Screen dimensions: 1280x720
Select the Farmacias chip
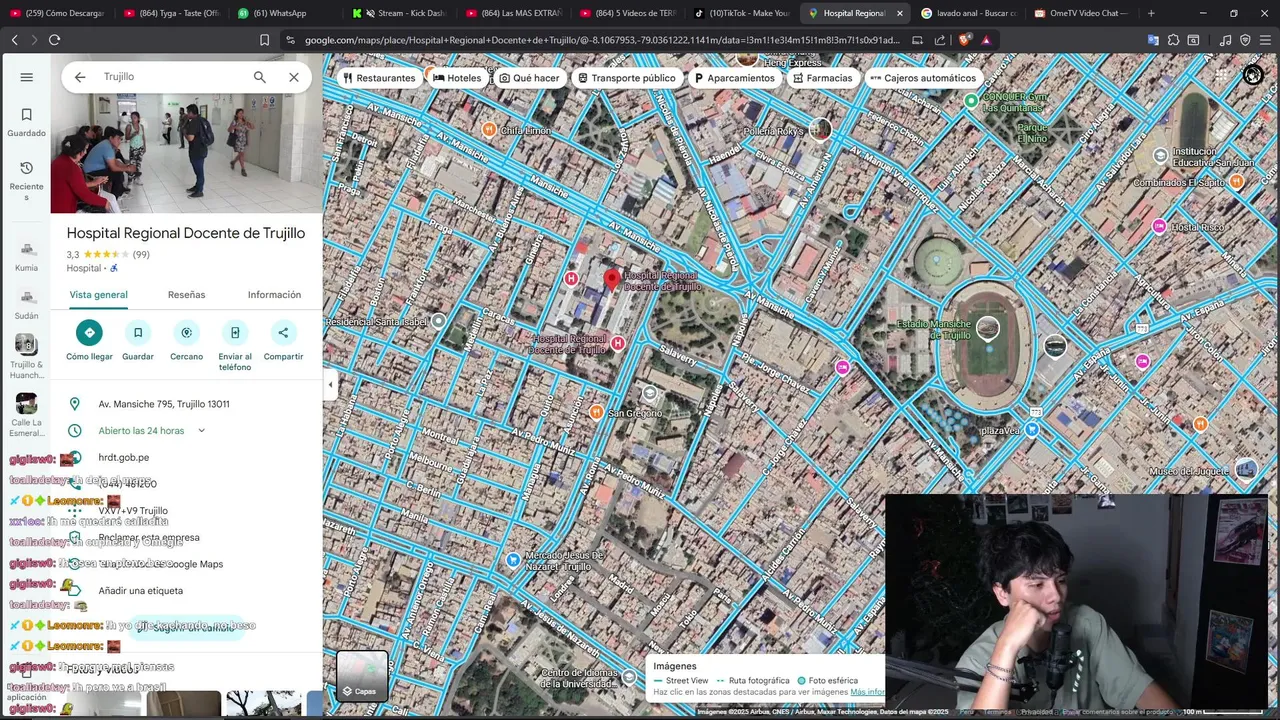(x=822, y=78)
